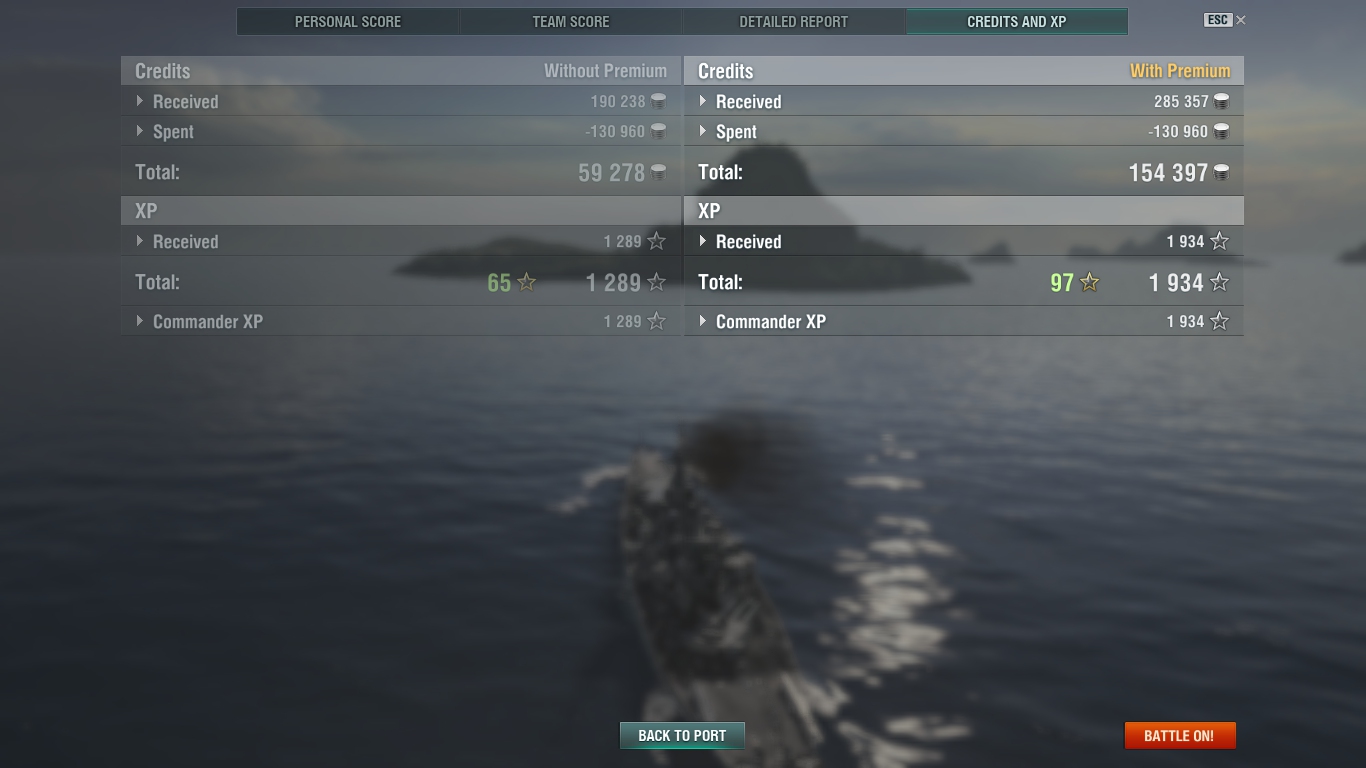1366x768 pixels.
Task: Click the coin icon beside 59 278 total
Action: click(x=658, y=173)
